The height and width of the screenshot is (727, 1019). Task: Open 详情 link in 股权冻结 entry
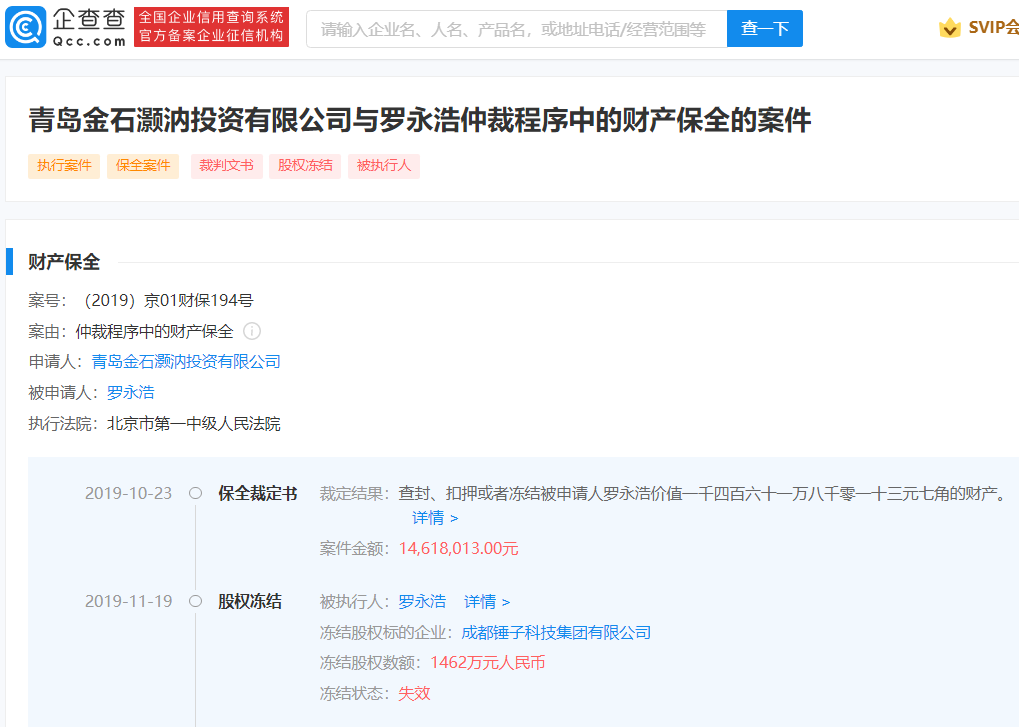pos(487,602)
